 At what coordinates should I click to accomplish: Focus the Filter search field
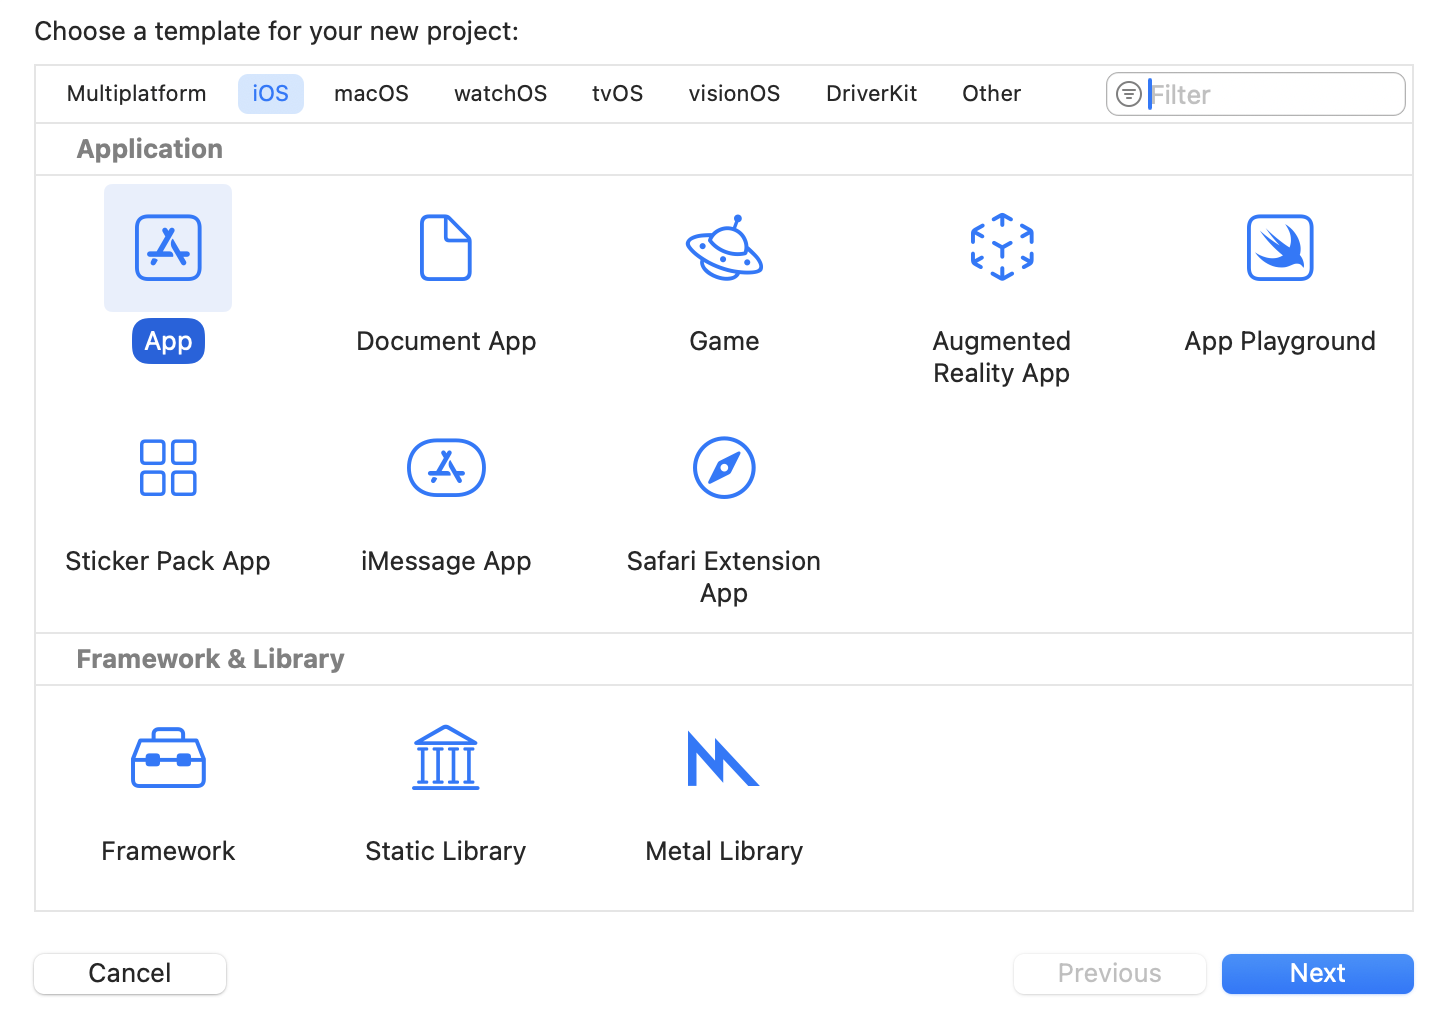1256,94
